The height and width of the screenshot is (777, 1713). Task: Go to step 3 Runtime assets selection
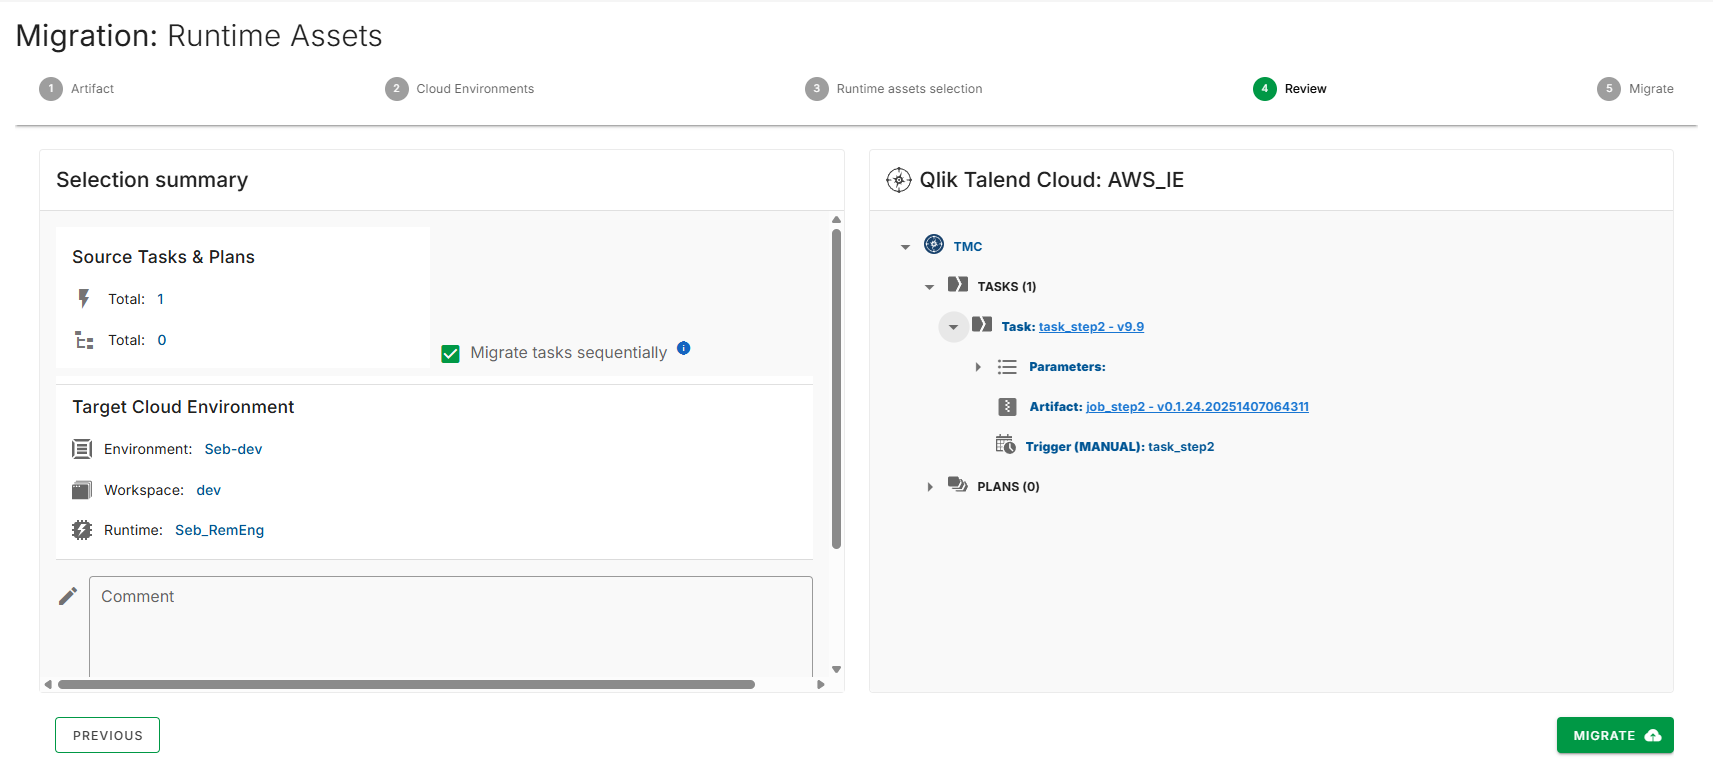(x=894, y=89)
